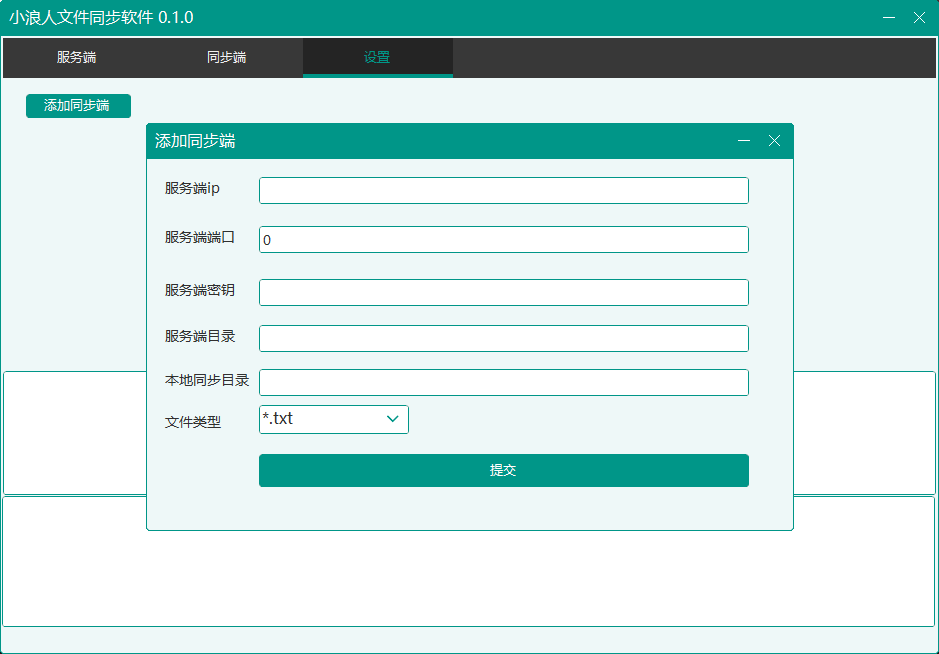Click into the 服务端端口 field showing 0
The image size is (939, 654).
[x=503, y=240]
